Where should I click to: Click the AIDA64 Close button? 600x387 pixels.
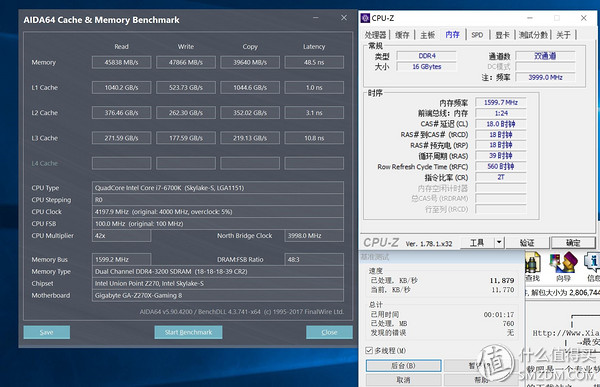(329, 332)
